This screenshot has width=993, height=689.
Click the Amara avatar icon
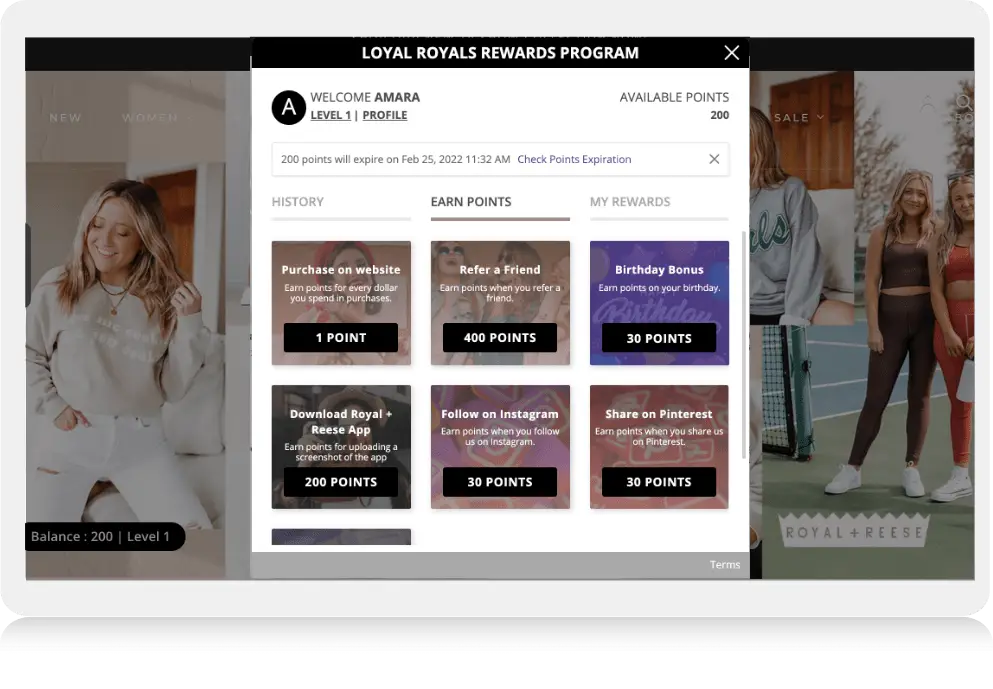[289, 107]
